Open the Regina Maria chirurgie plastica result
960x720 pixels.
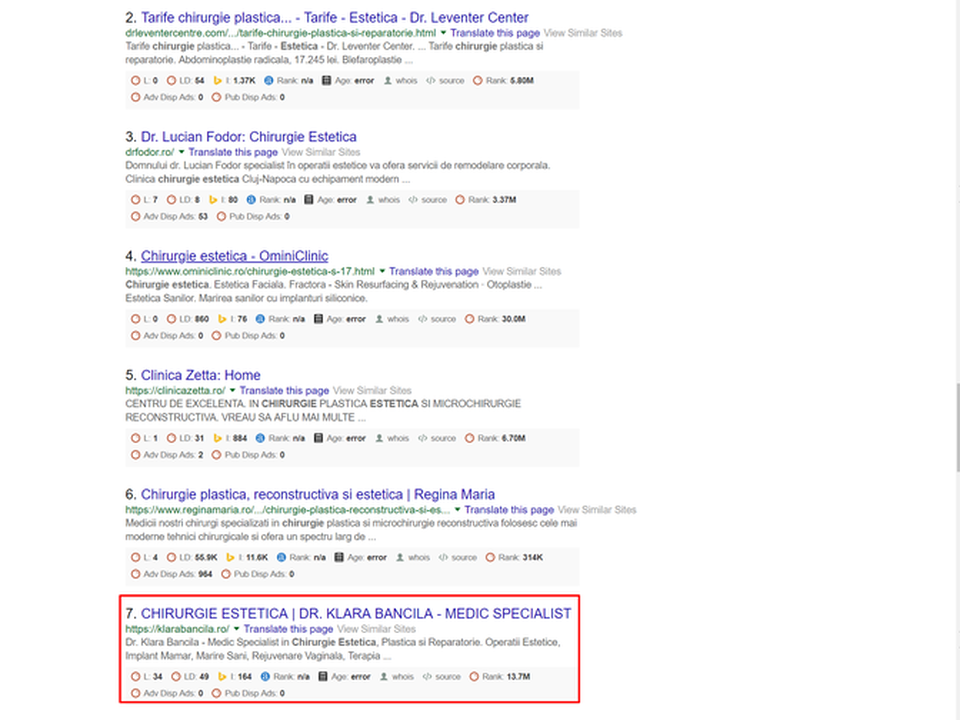pos(318,494)
